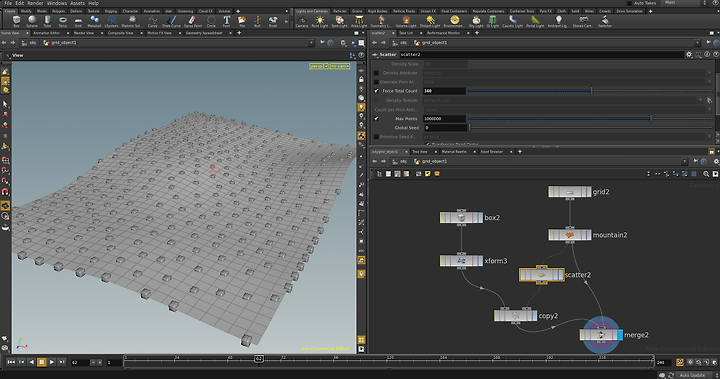Select the Grid shelf tool
This screenshot has width=720, height=379.
[x=79, y=21]
